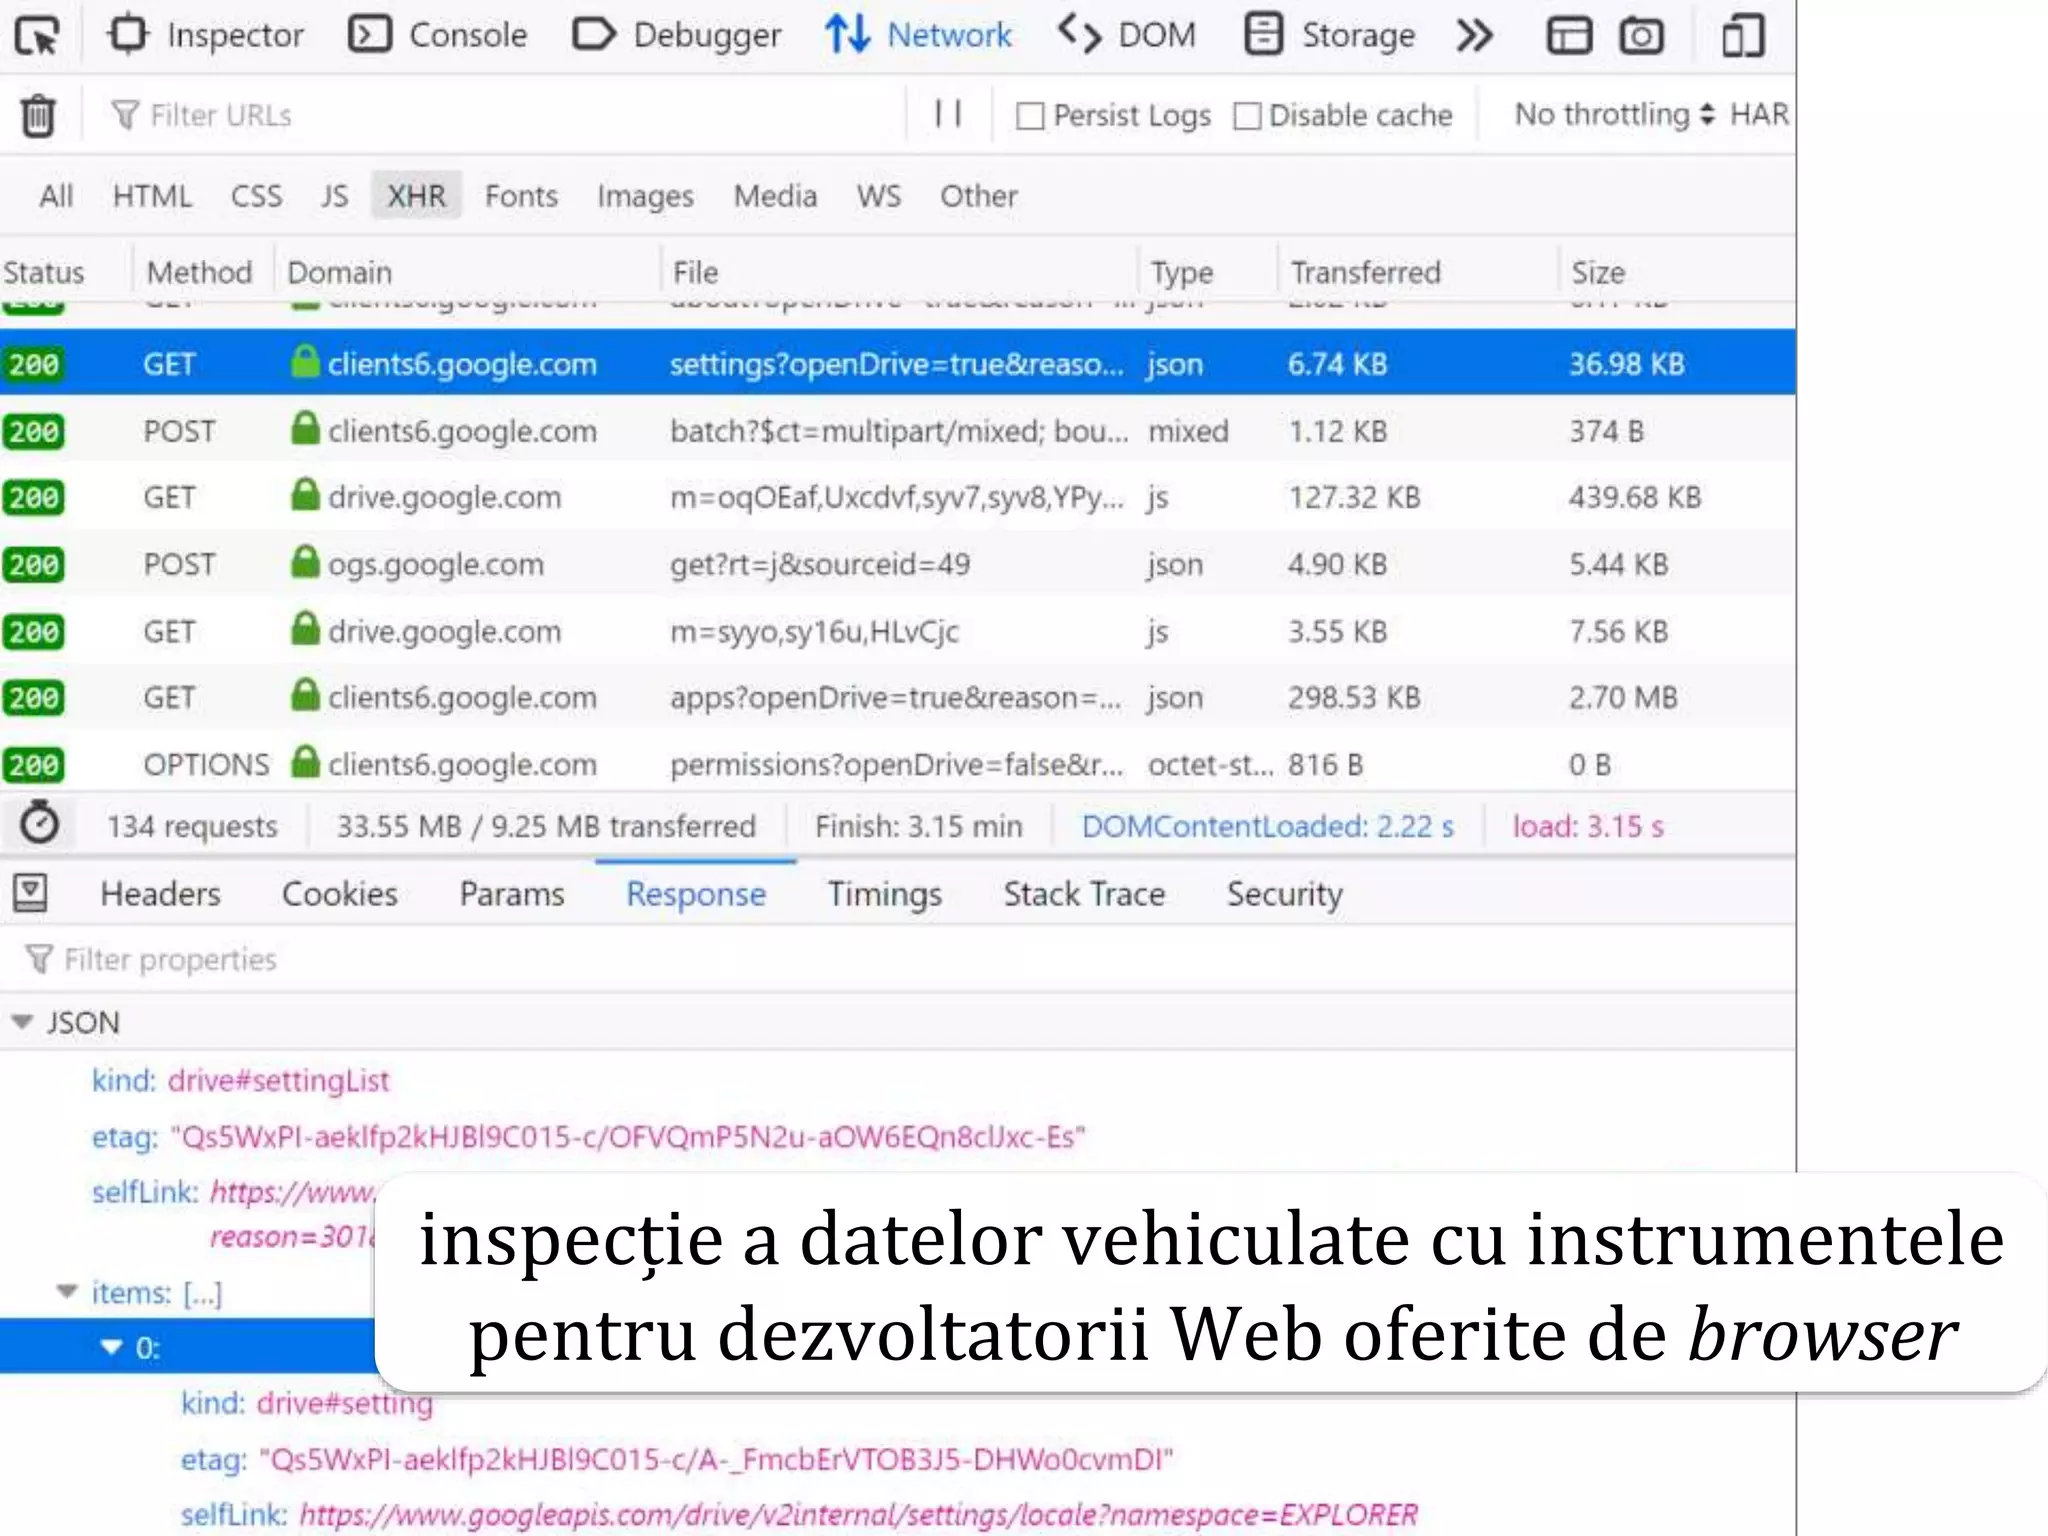This screenshot has height=1536, width=2048.
Task: Activate the element picker tool
Action: pos(38,36)
